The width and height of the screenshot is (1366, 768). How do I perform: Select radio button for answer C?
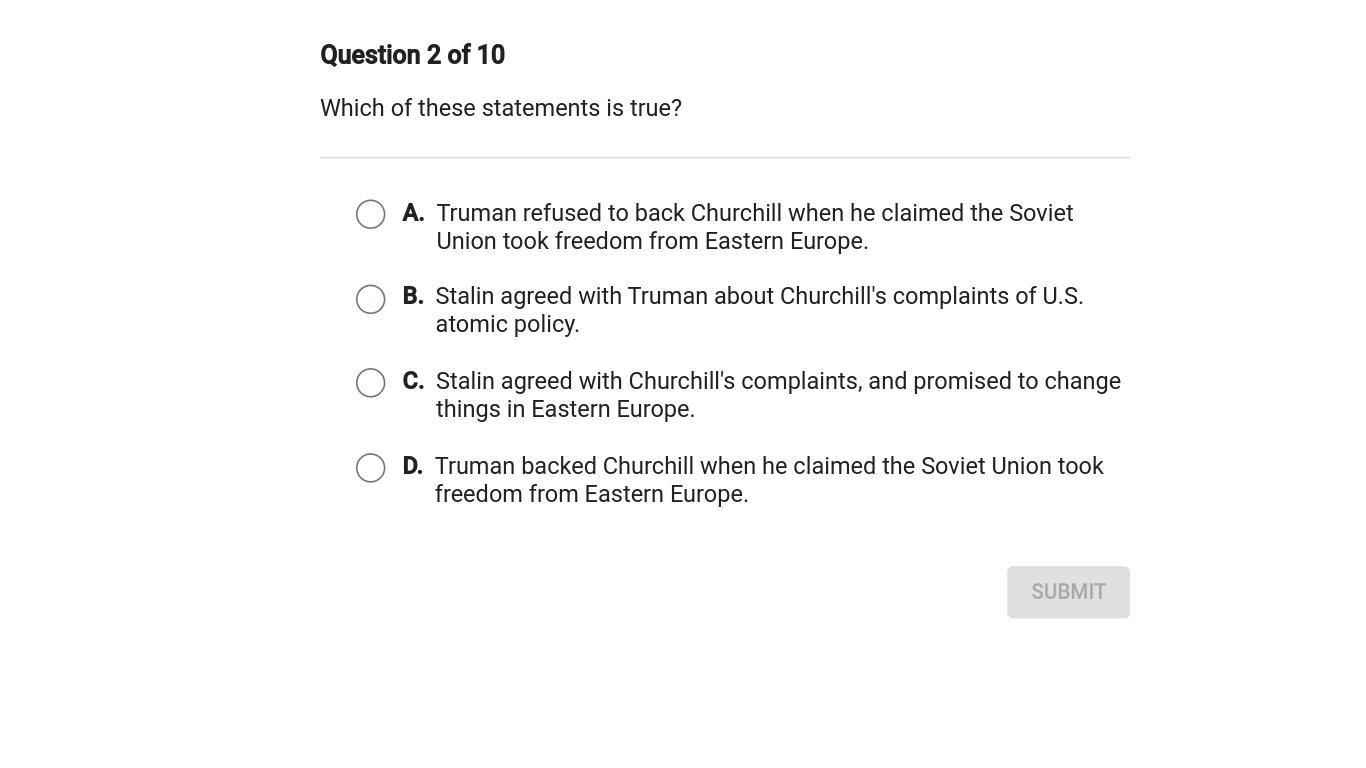370,383
